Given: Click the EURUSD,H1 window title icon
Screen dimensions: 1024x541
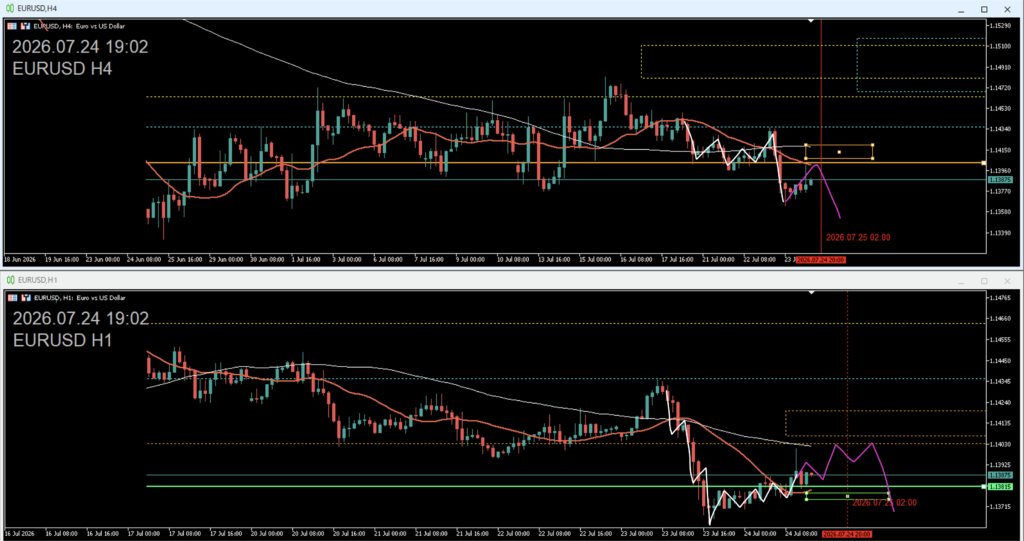Looking at the screenshot, I should (10, 280).
